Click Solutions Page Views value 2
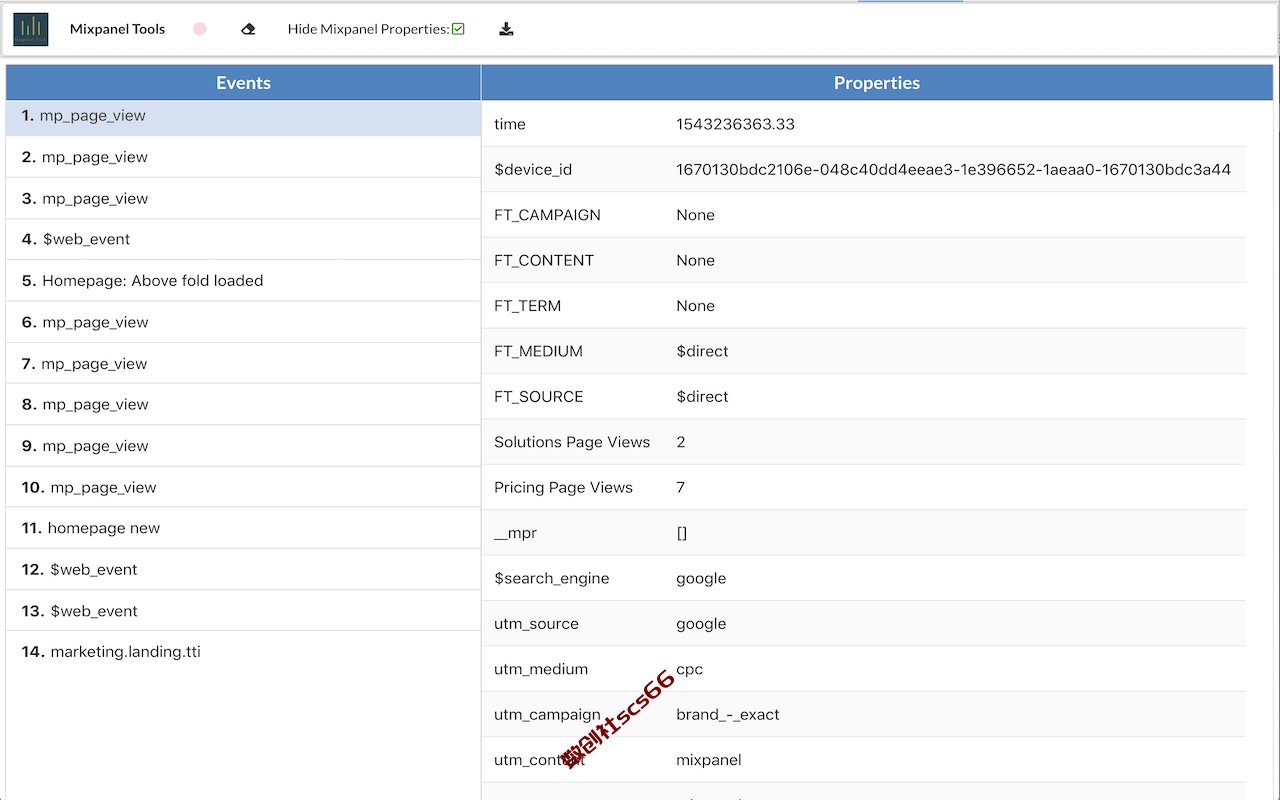 (x=681, y=442)
